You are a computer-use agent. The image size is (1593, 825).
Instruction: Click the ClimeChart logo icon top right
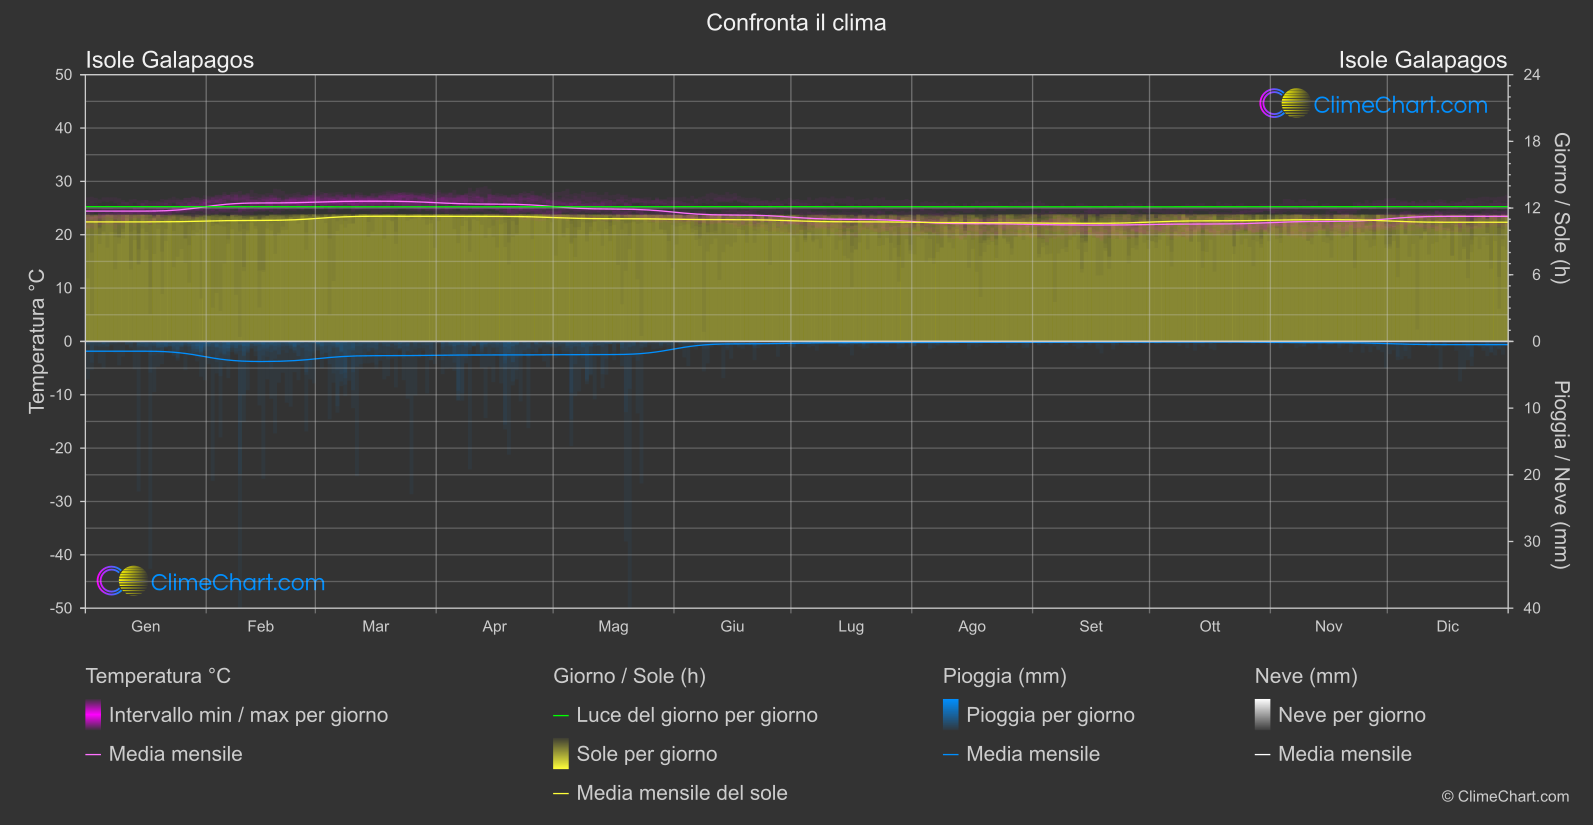click(x=1284, y=104)
